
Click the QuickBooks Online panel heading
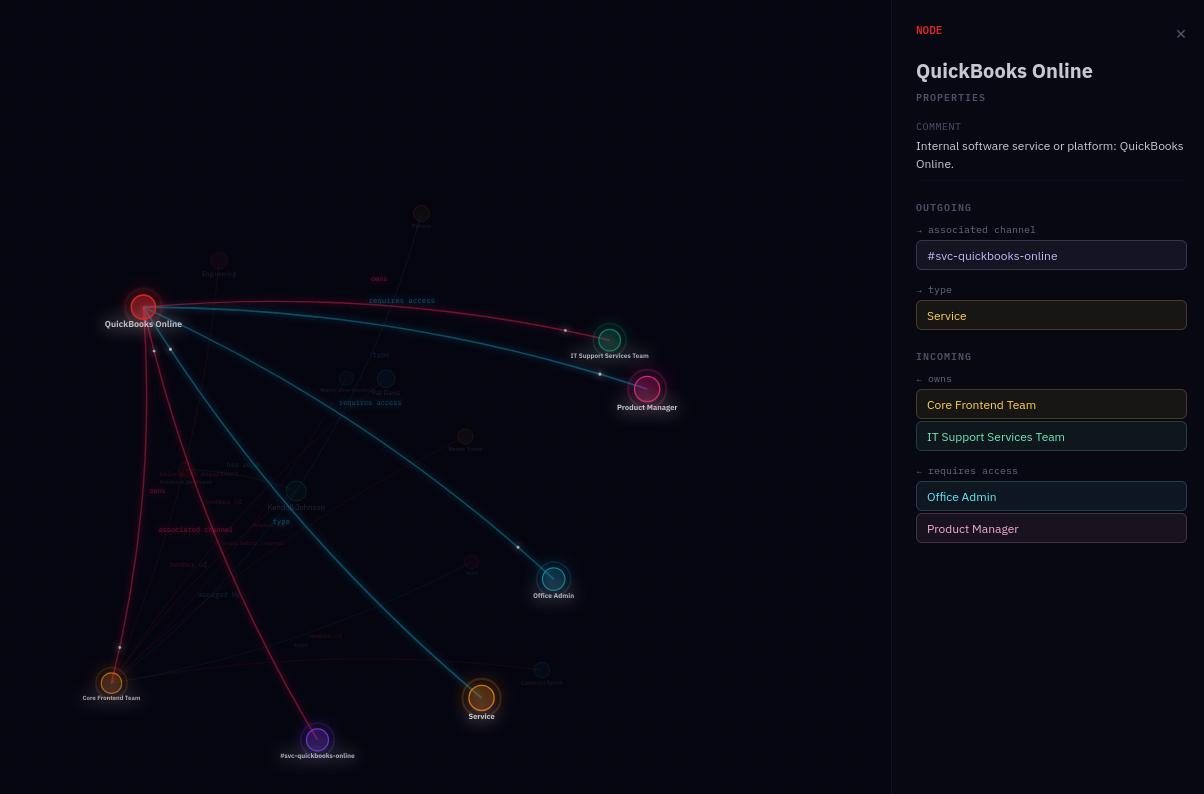(1004, 71)
